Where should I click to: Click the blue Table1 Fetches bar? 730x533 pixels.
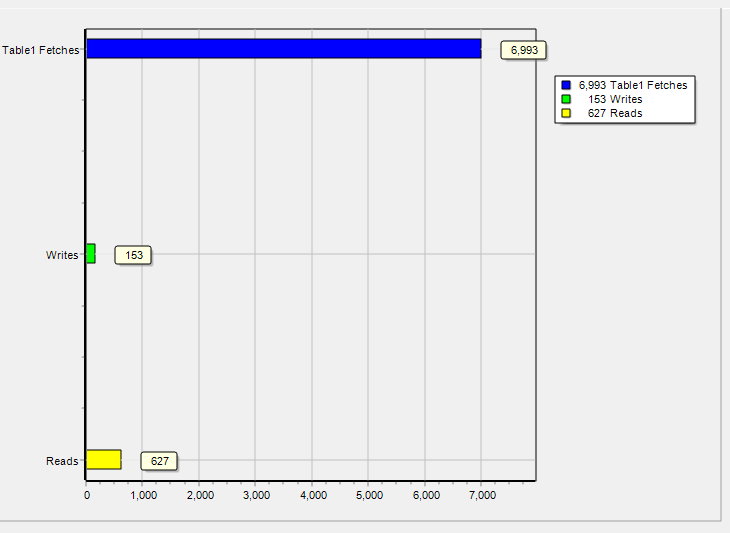click(284, 48)
